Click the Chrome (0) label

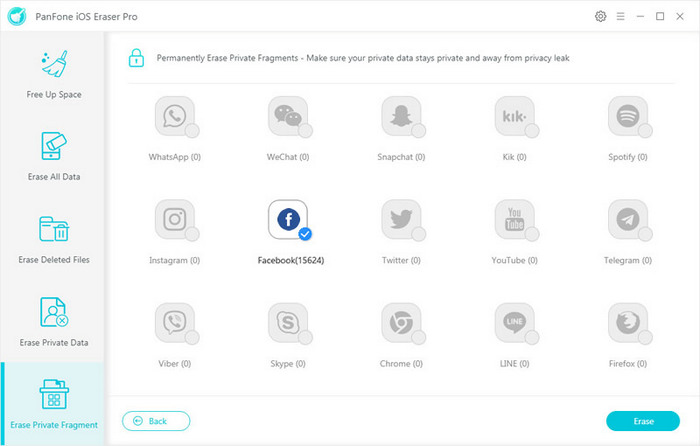(401, 364)
